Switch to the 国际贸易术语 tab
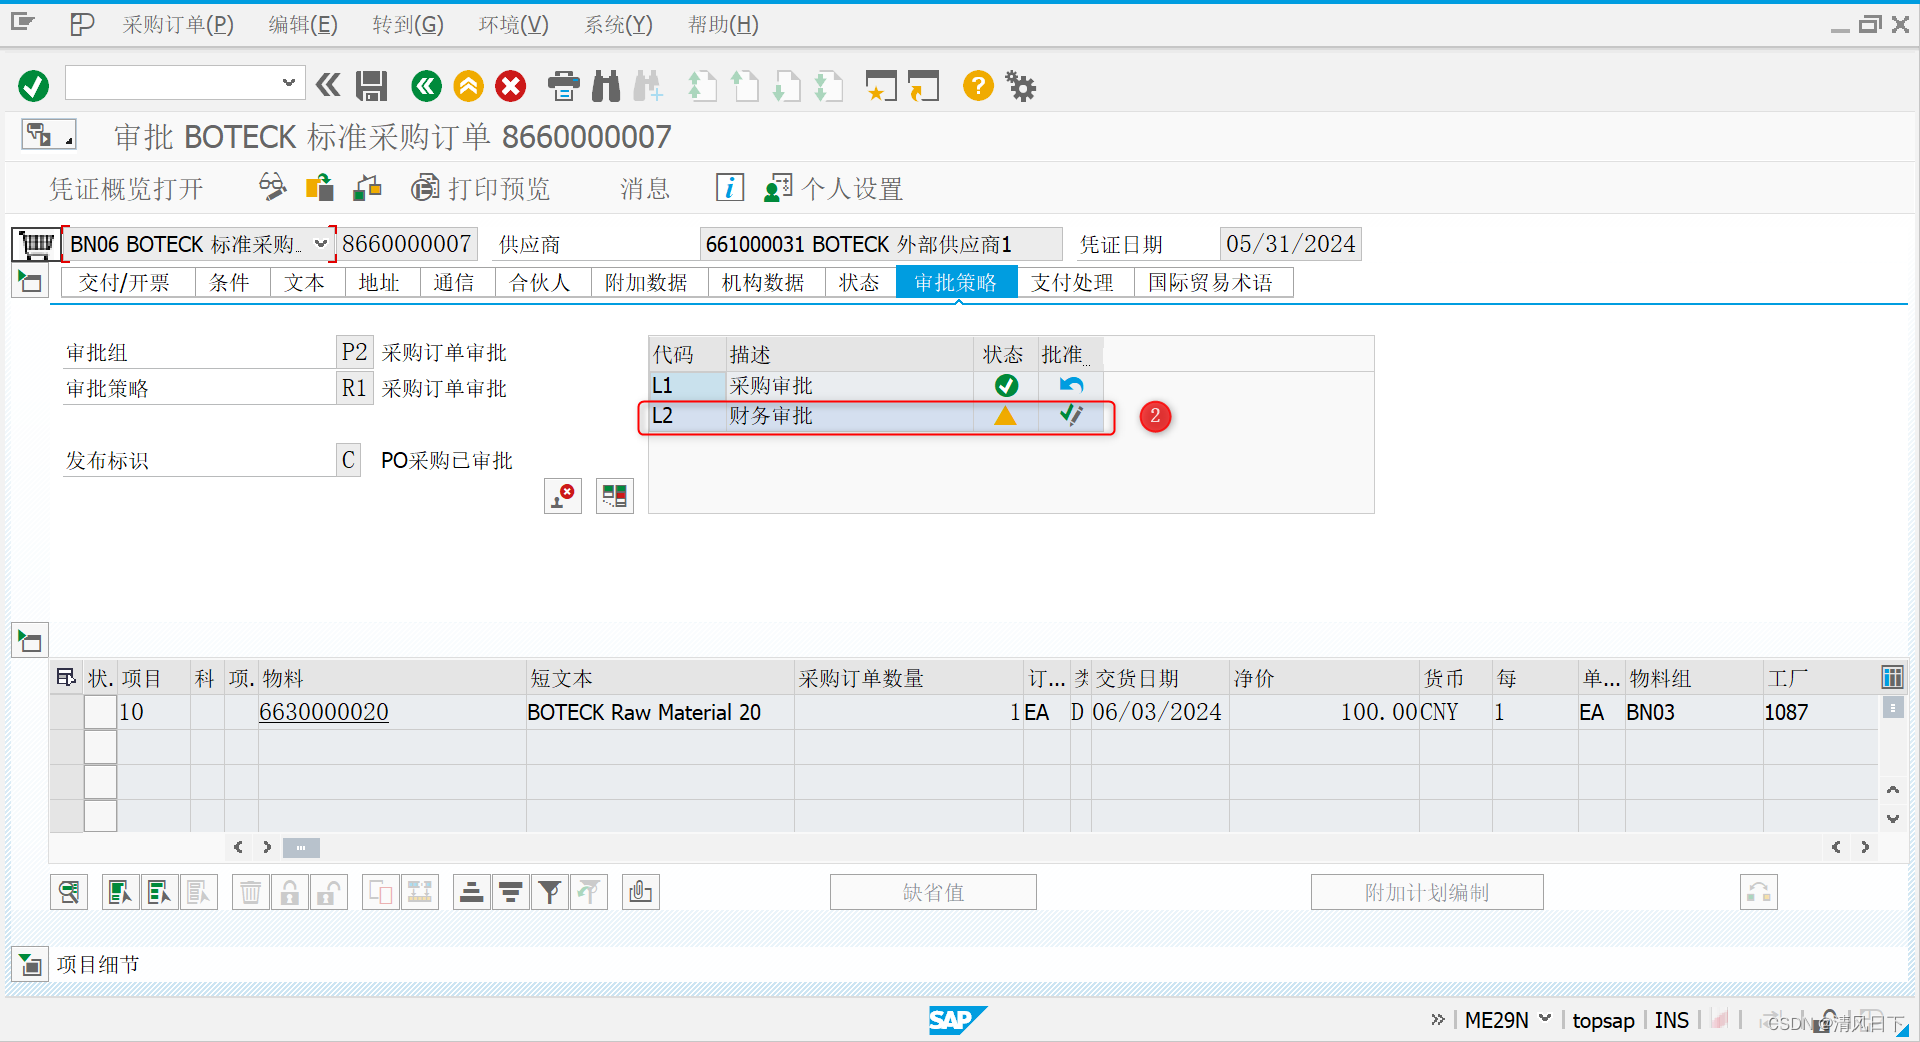The height and width of the screenshot is (1042, 1920). pyautogui.click(x=1211, y=283)
